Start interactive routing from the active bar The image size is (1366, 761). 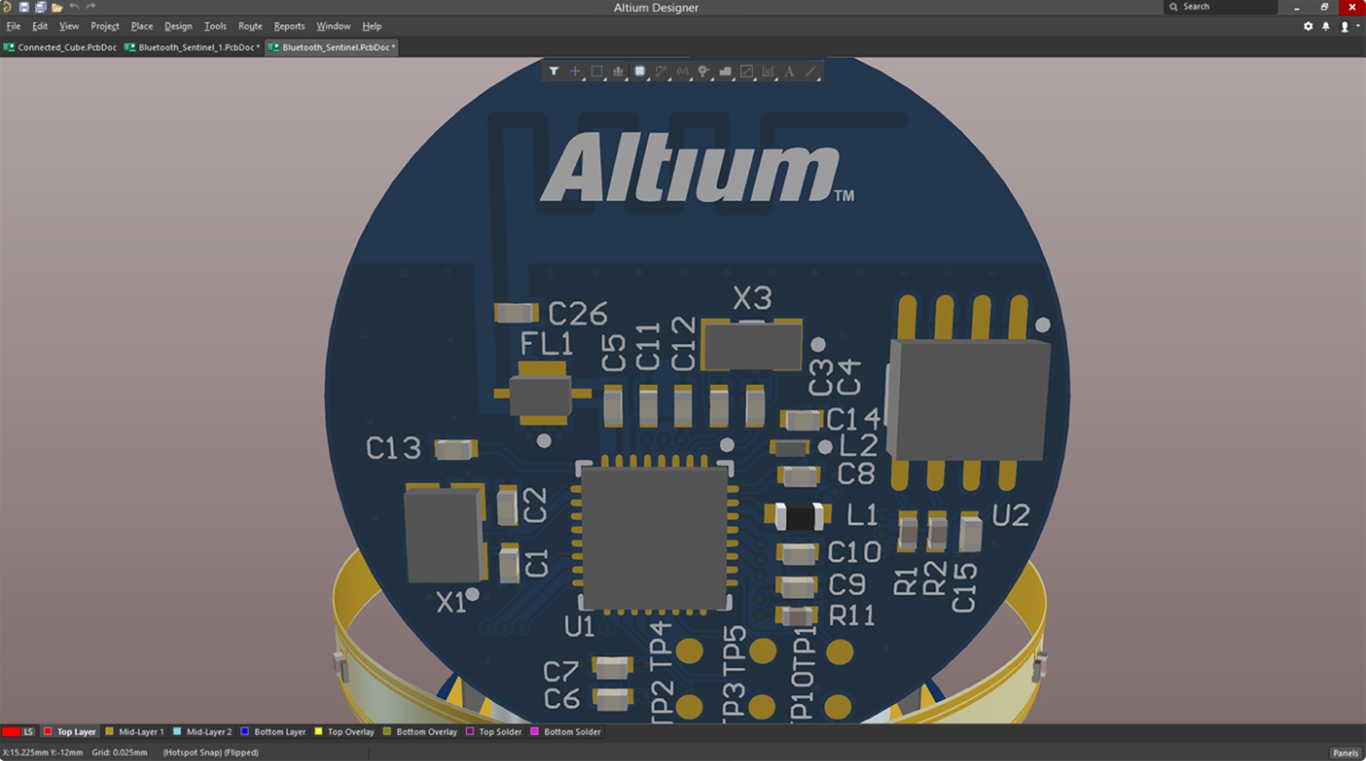tap(661, 71)
